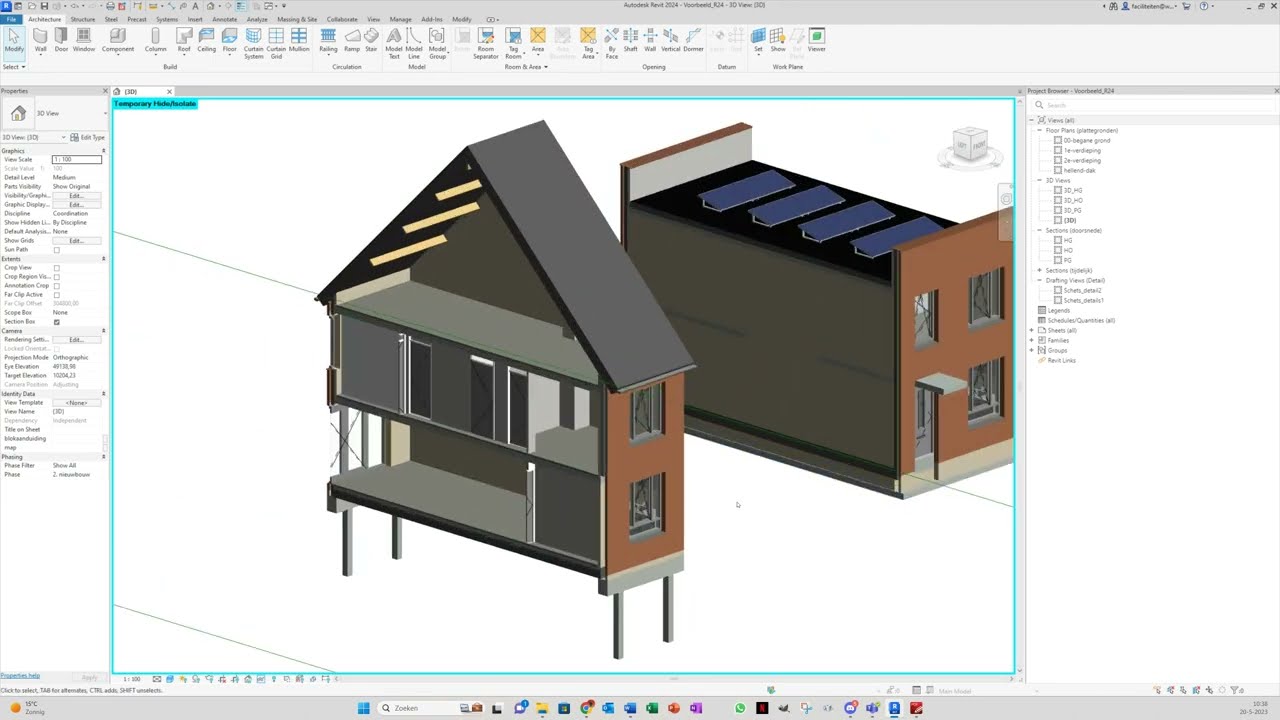The width and height of the screenshot is (1280, 720).
Task: Click the Set work plane tool
Action: pos(758,40)
